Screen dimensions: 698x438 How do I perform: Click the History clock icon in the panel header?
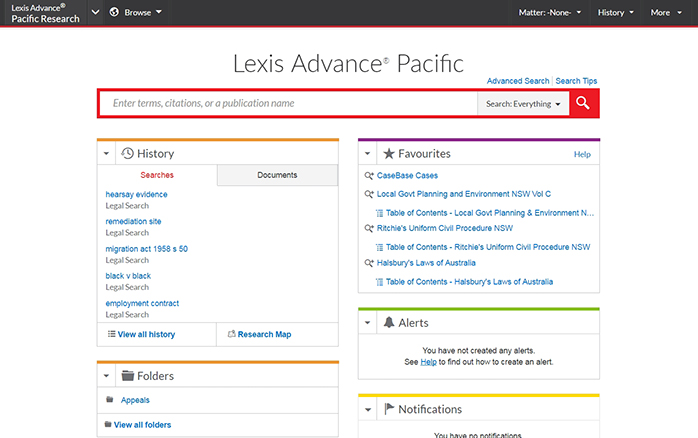tap(127, 153)
